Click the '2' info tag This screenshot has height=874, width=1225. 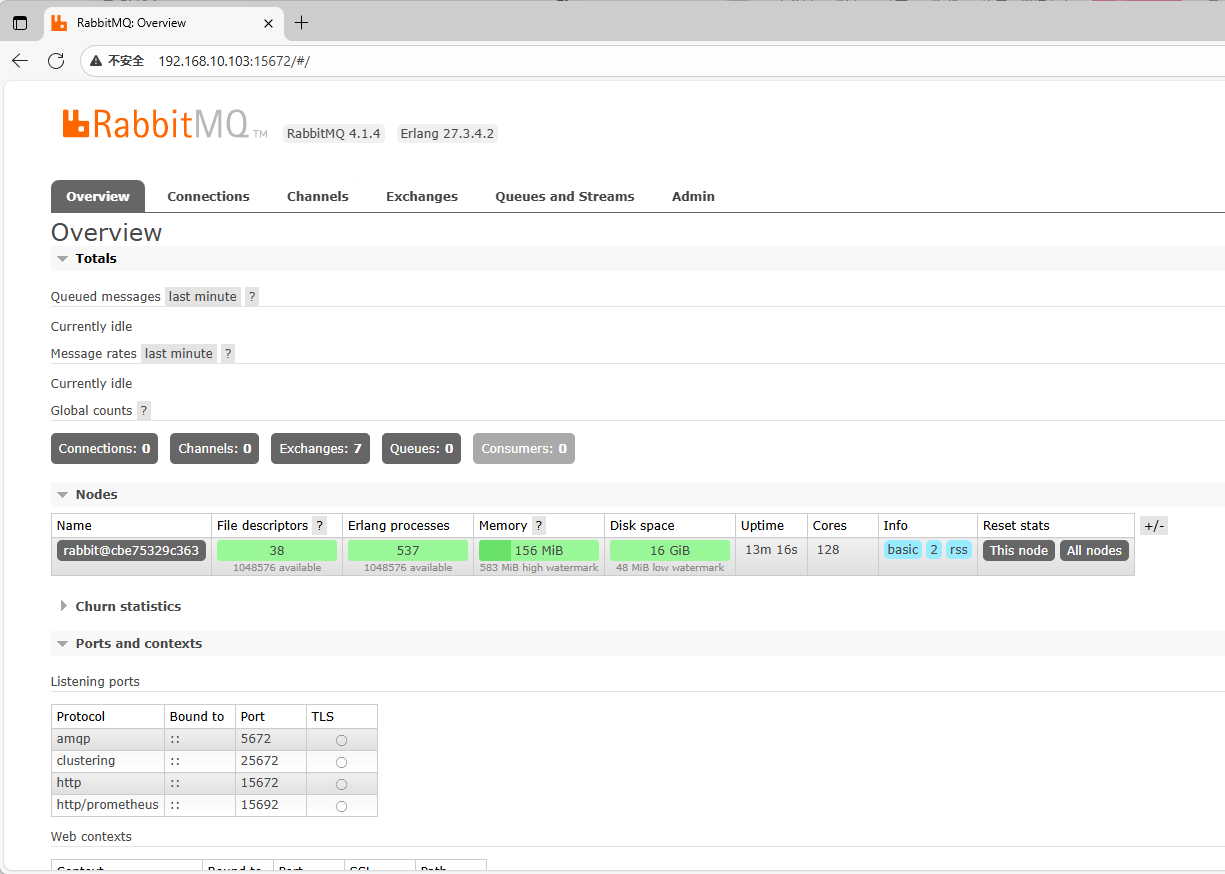point(934,550)
